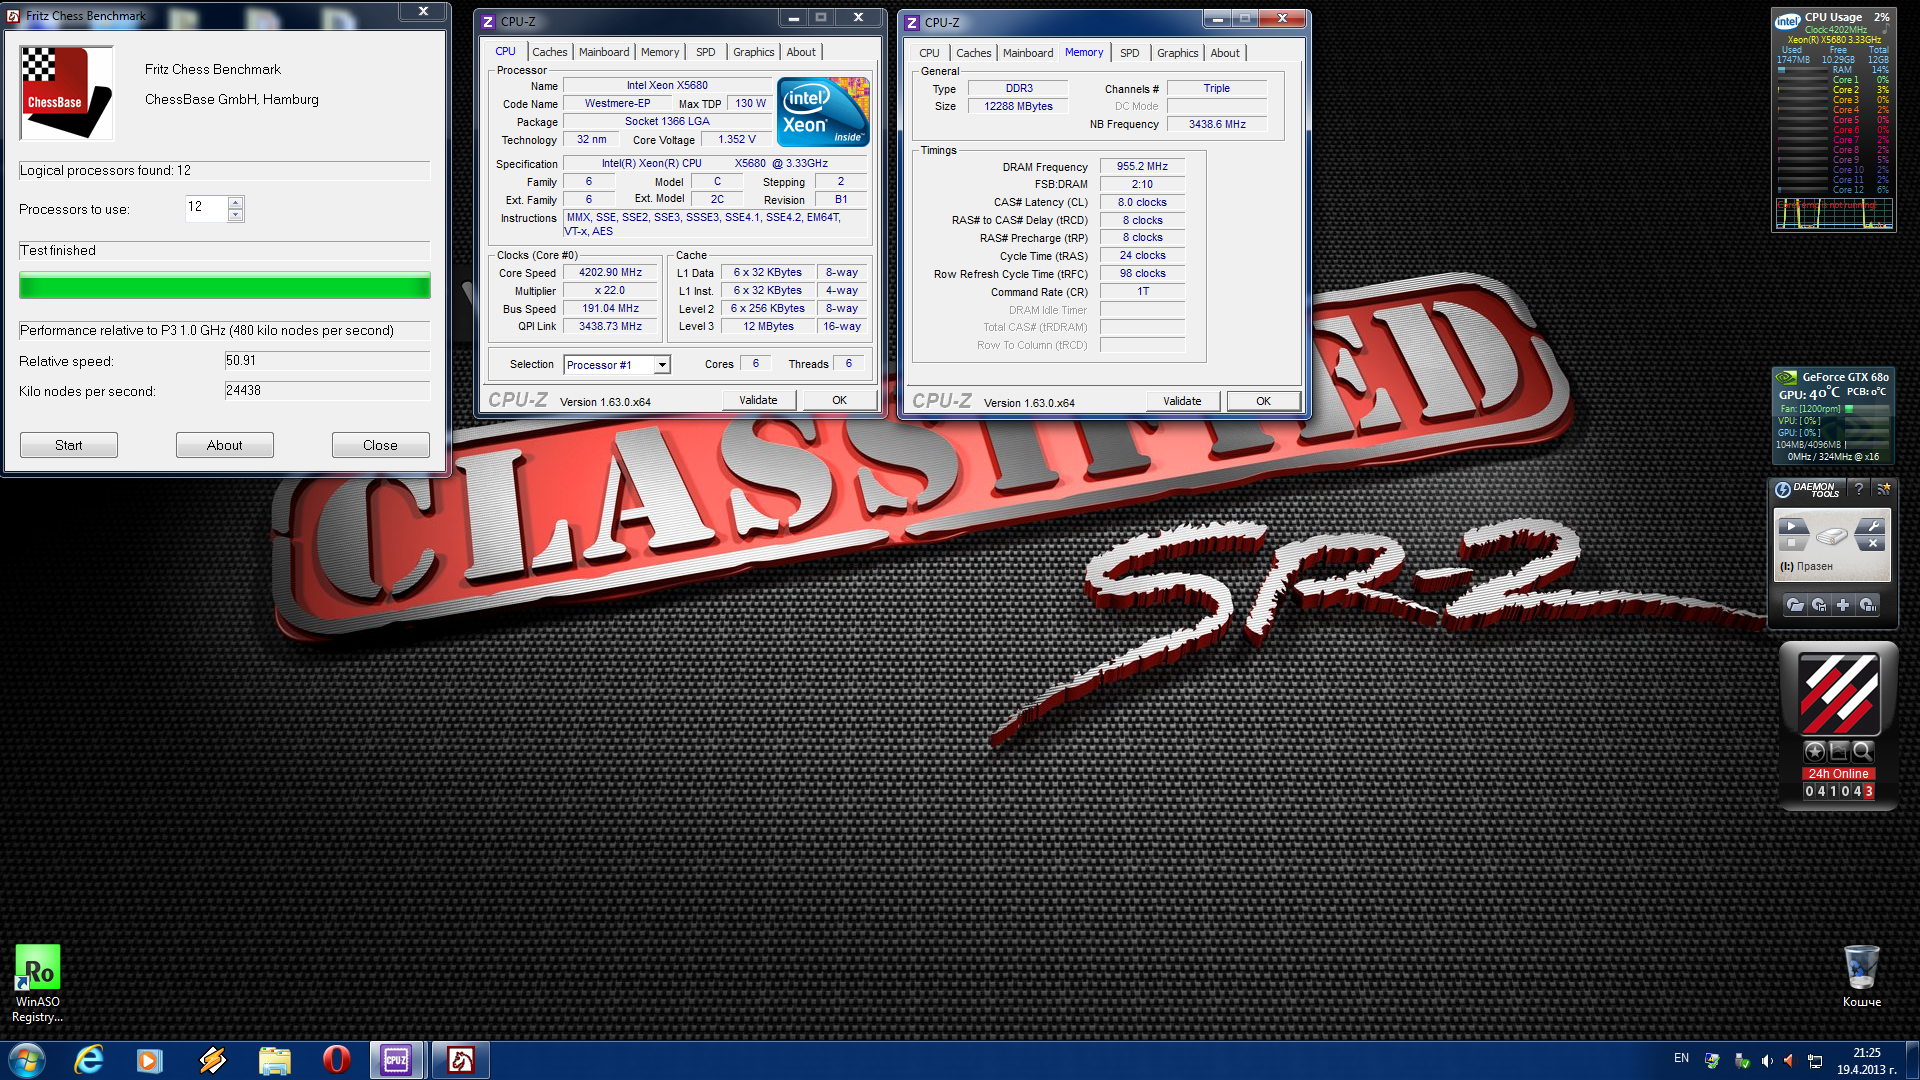Click the DAEMON Tools mount play button
1920x1080 pixels.
1791,526
